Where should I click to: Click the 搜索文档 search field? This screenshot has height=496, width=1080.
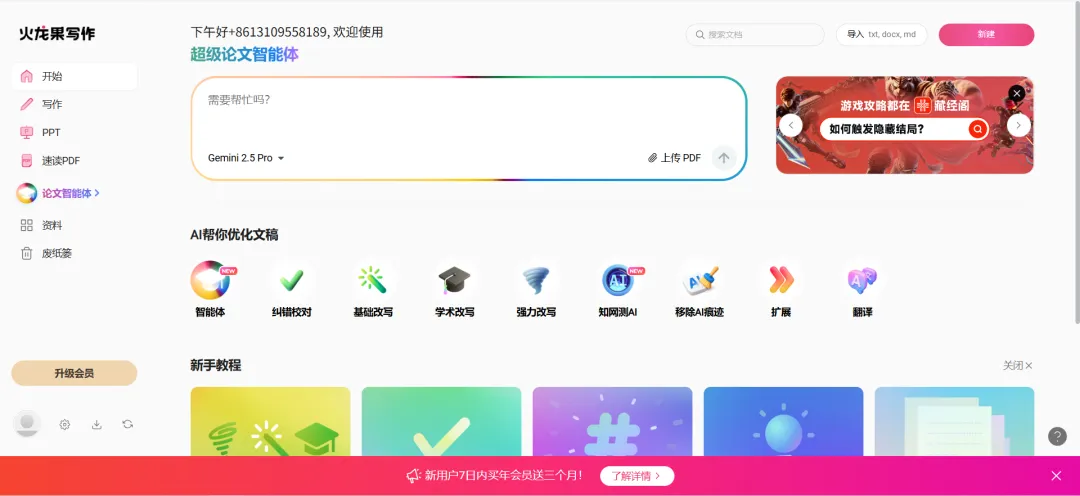(755, 34)
